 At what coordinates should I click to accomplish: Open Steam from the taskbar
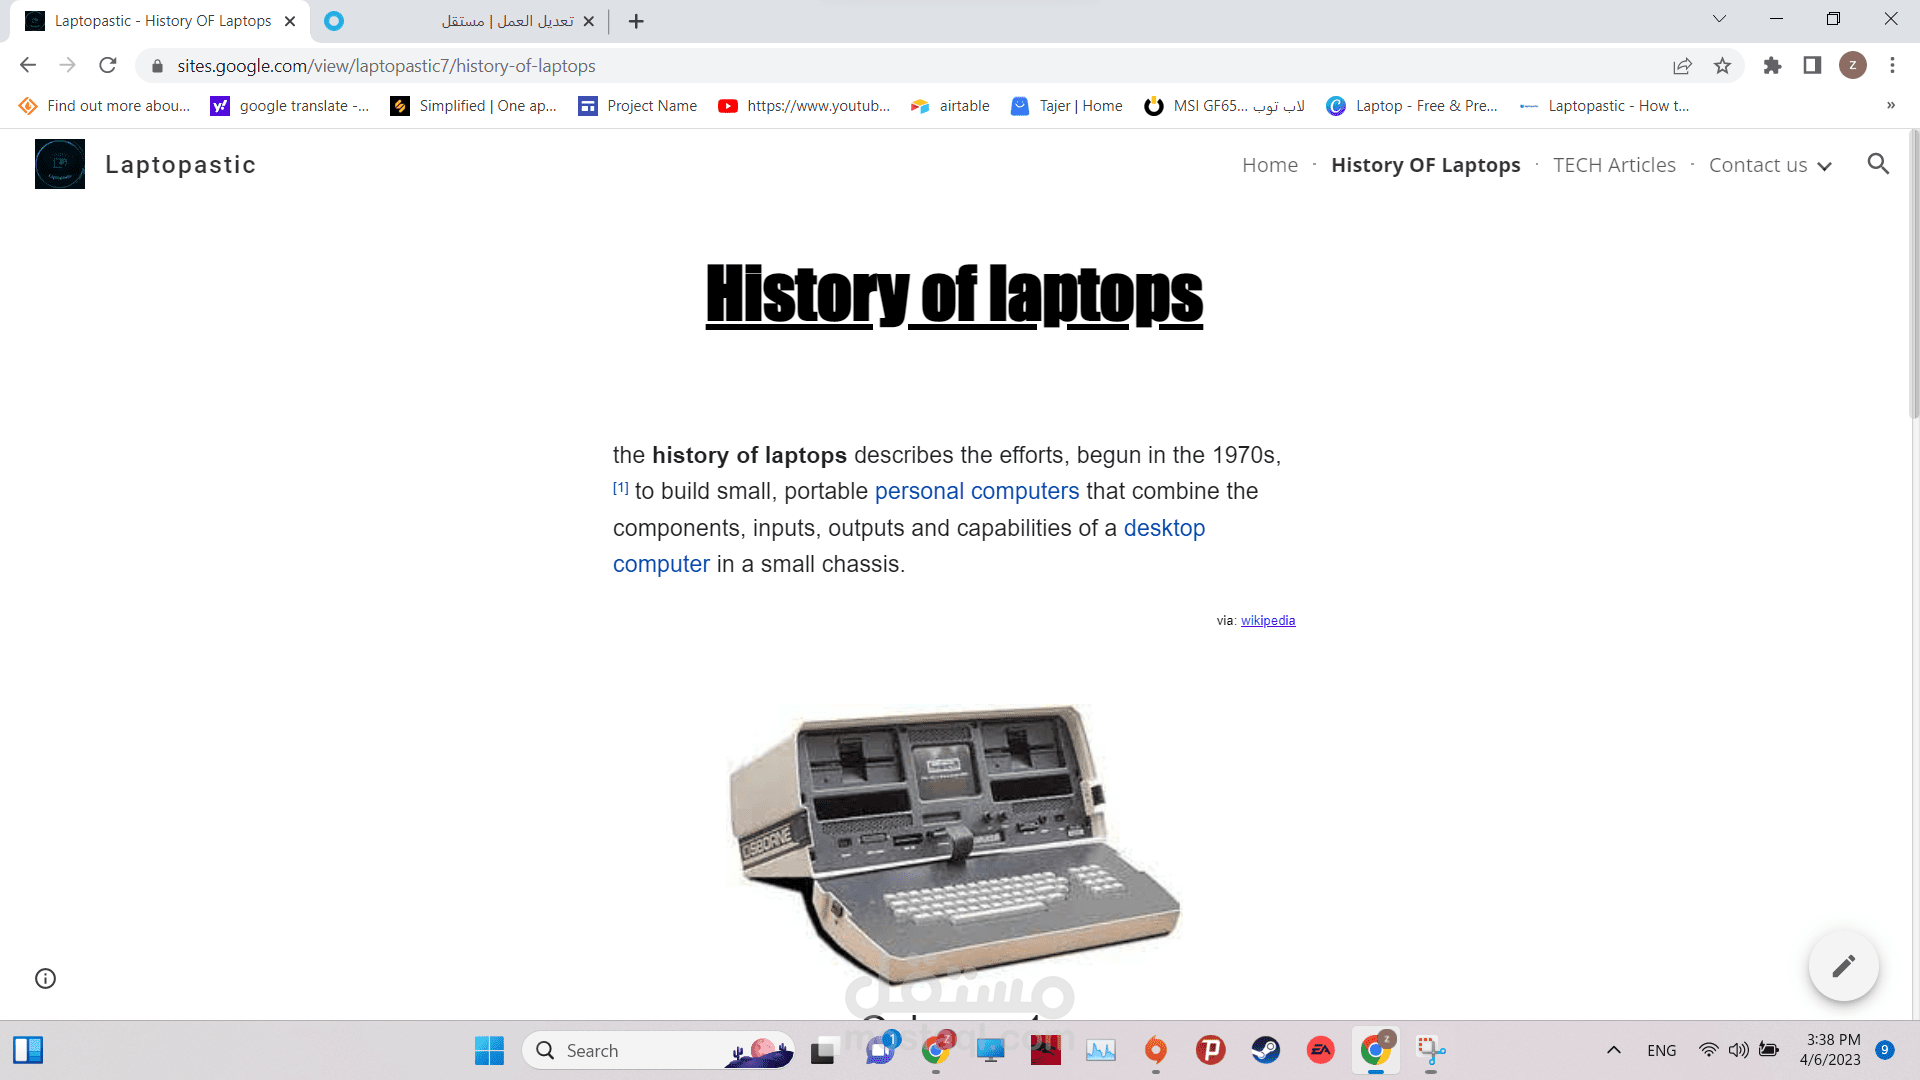coord(1265,1050)
